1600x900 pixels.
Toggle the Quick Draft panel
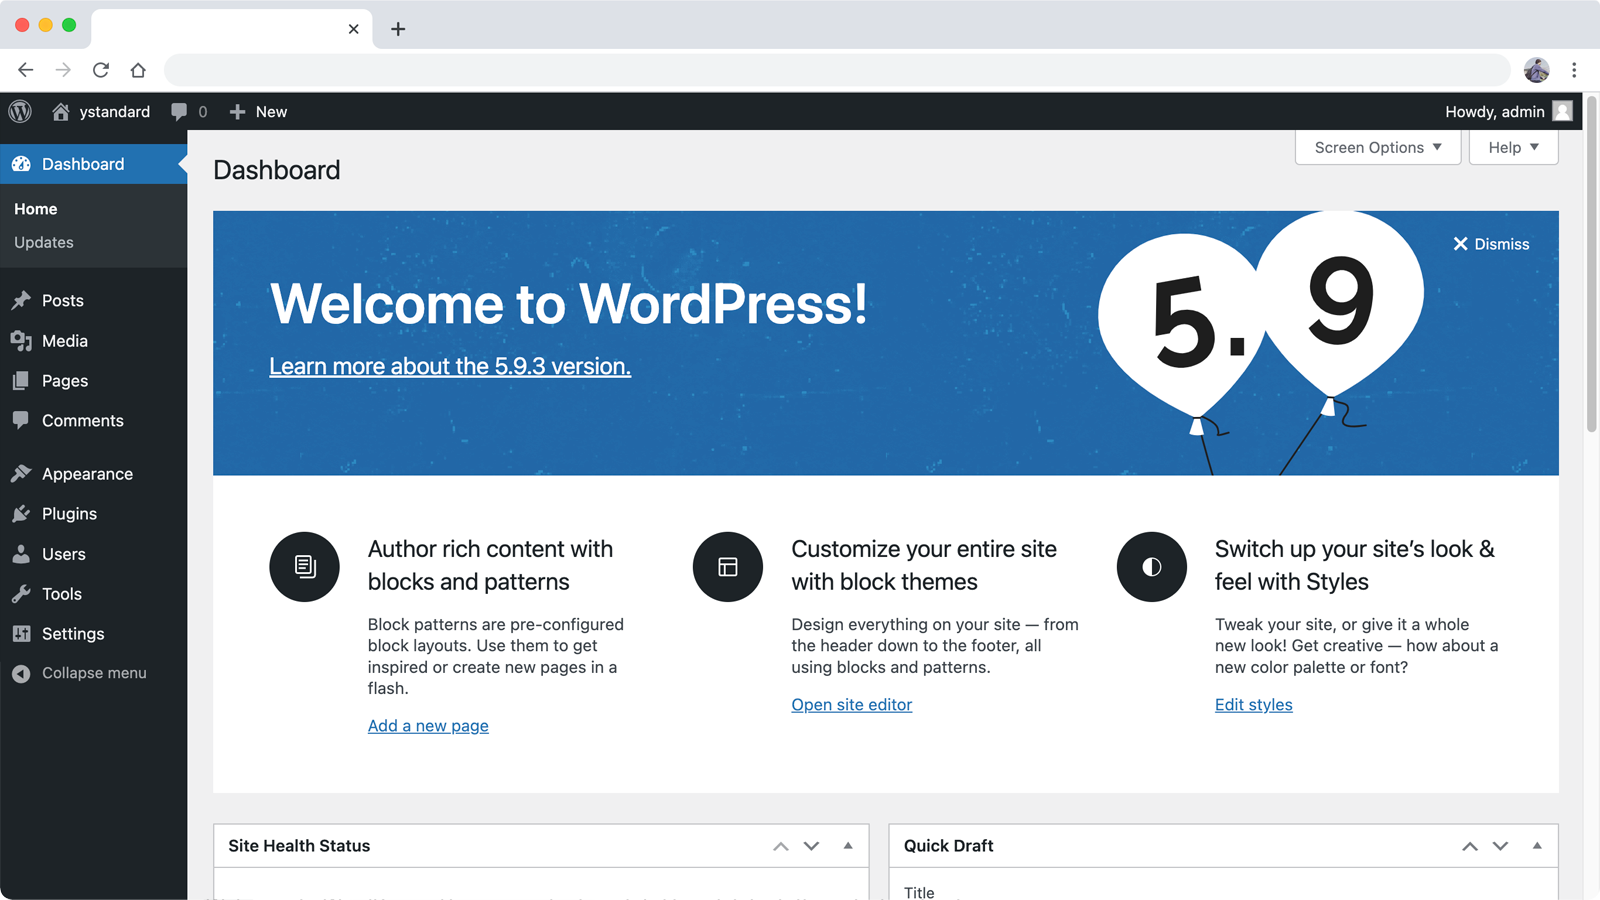(1537, 846)
